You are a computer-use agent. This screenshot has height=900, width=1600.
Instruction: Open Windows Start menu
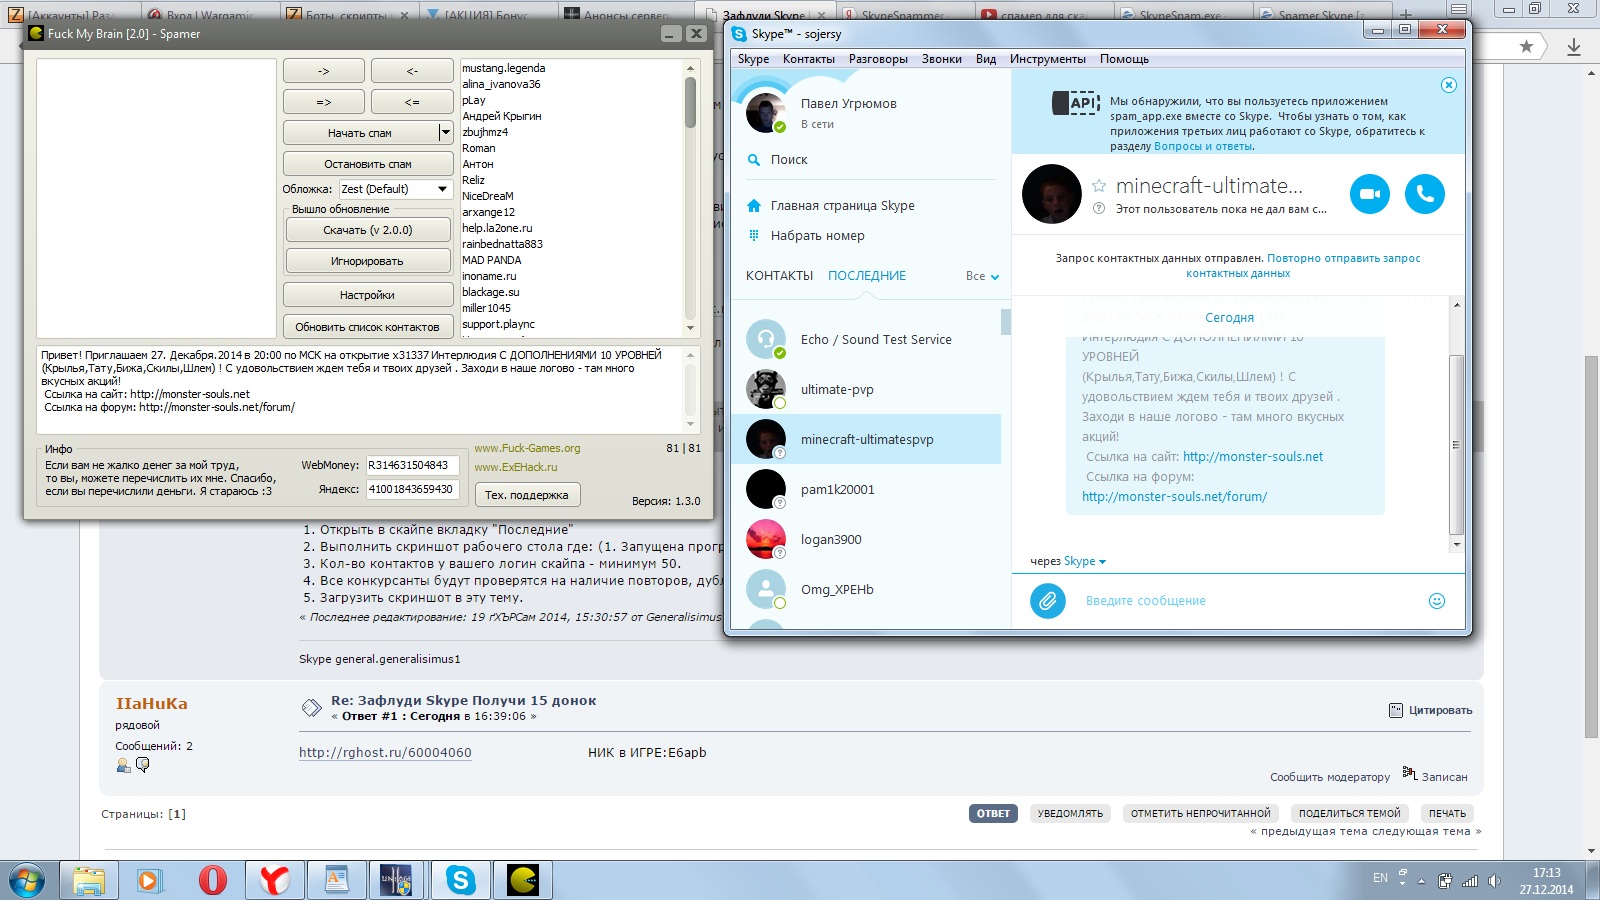point(27,881)
